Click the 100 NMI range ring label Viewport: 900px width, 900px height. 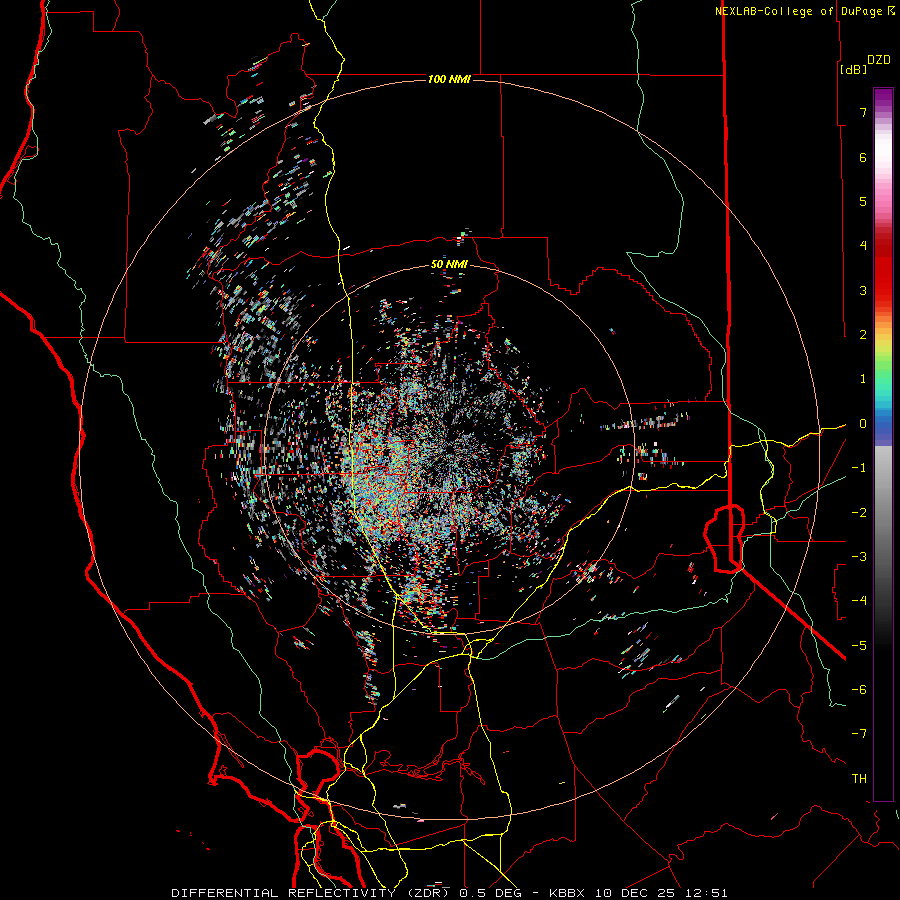point(449,79)
